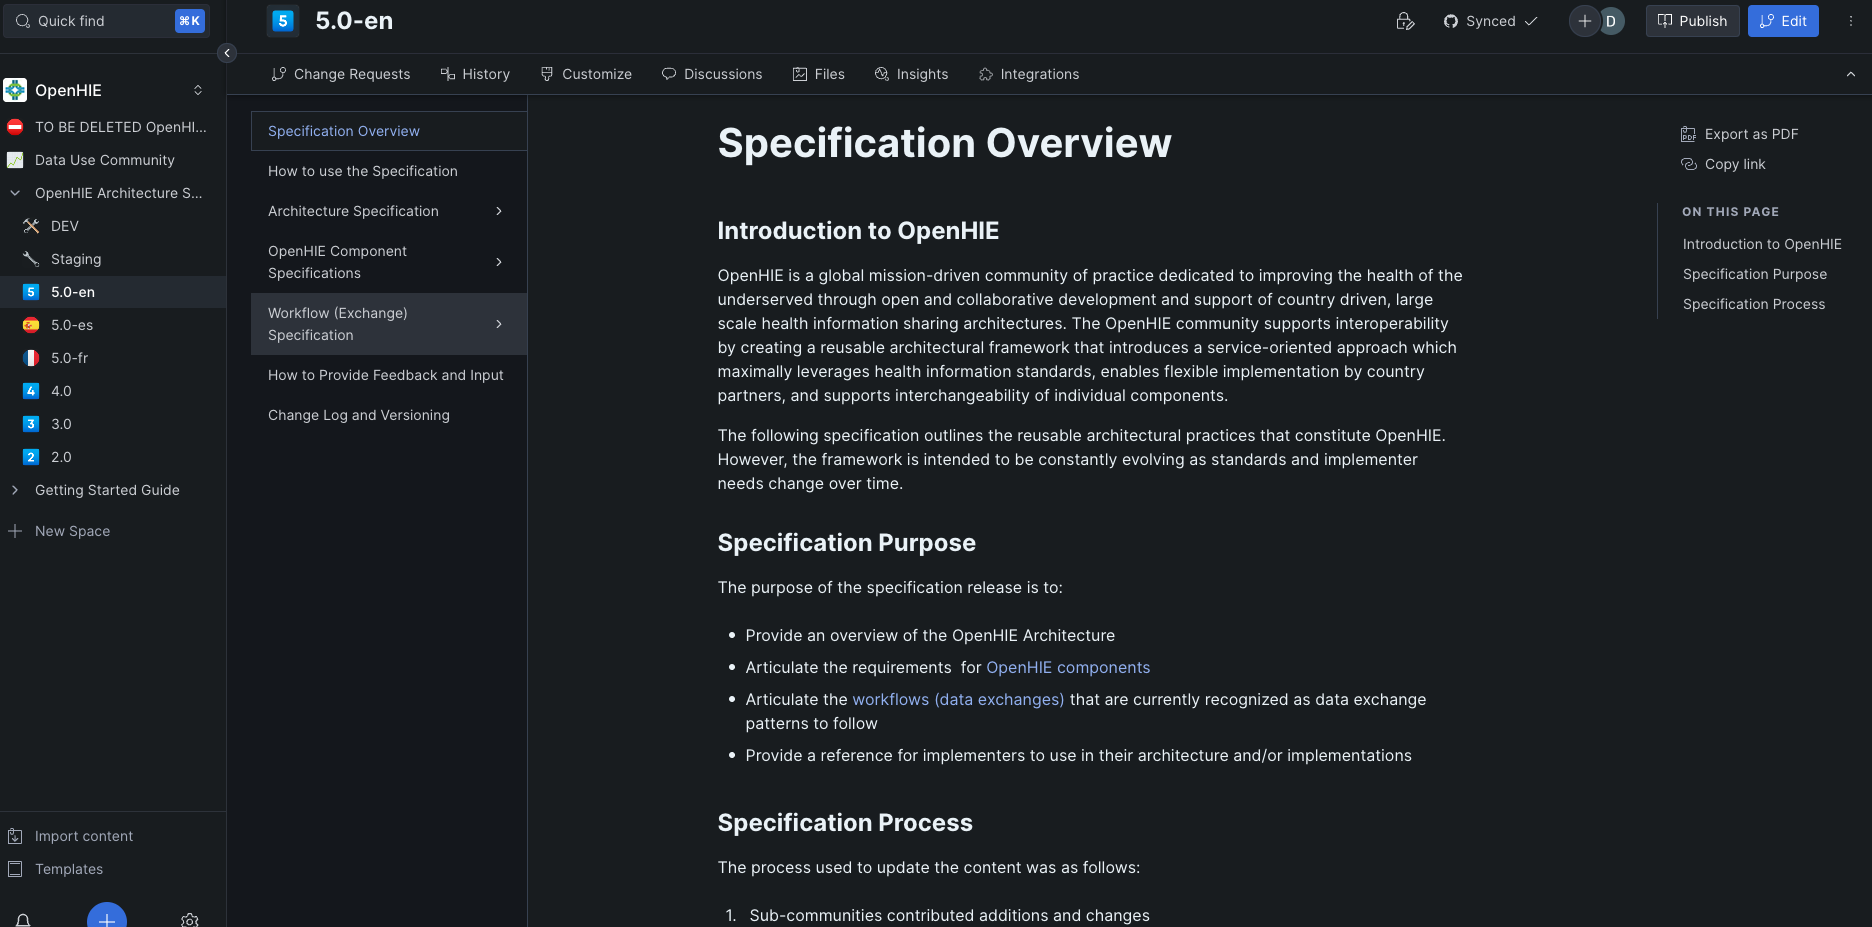Open Files tab
The image size is (1872, 927).
coord(819,74)
